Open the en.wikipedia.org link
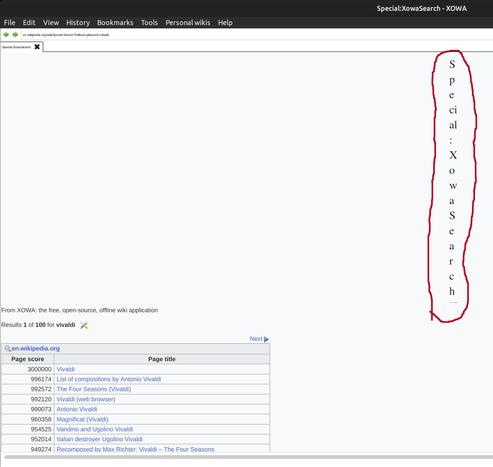Viewport: 493px width, 467px height. 36,348
